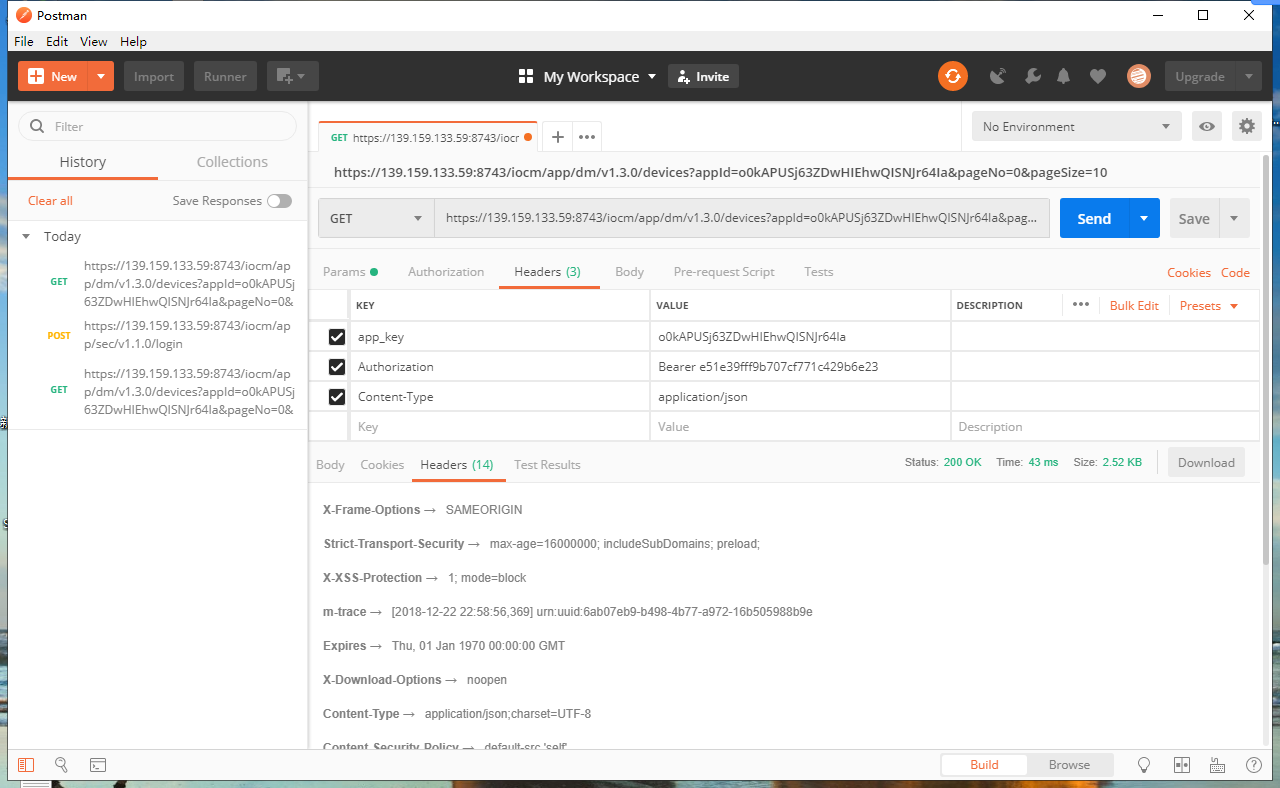The width and height of the screenshot is (1280, 788).
Task: Click the sync status icon
Action: pos(953,76)
